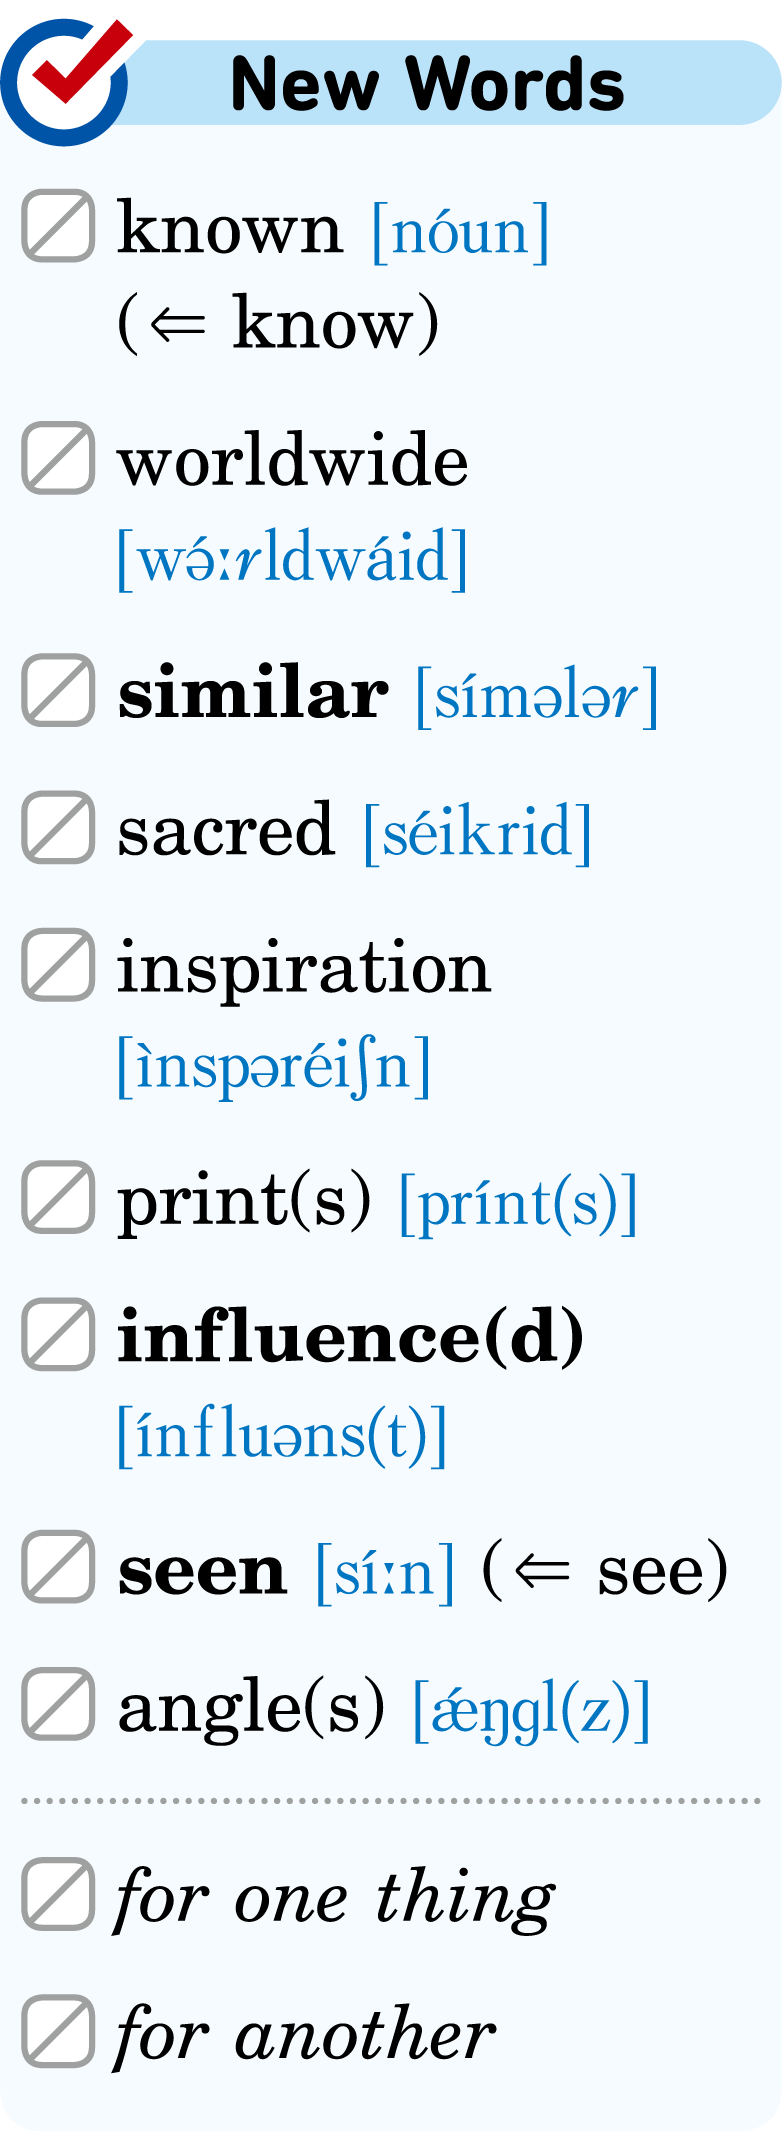Select the phrase 'for one thing'

coord(335,1897)
